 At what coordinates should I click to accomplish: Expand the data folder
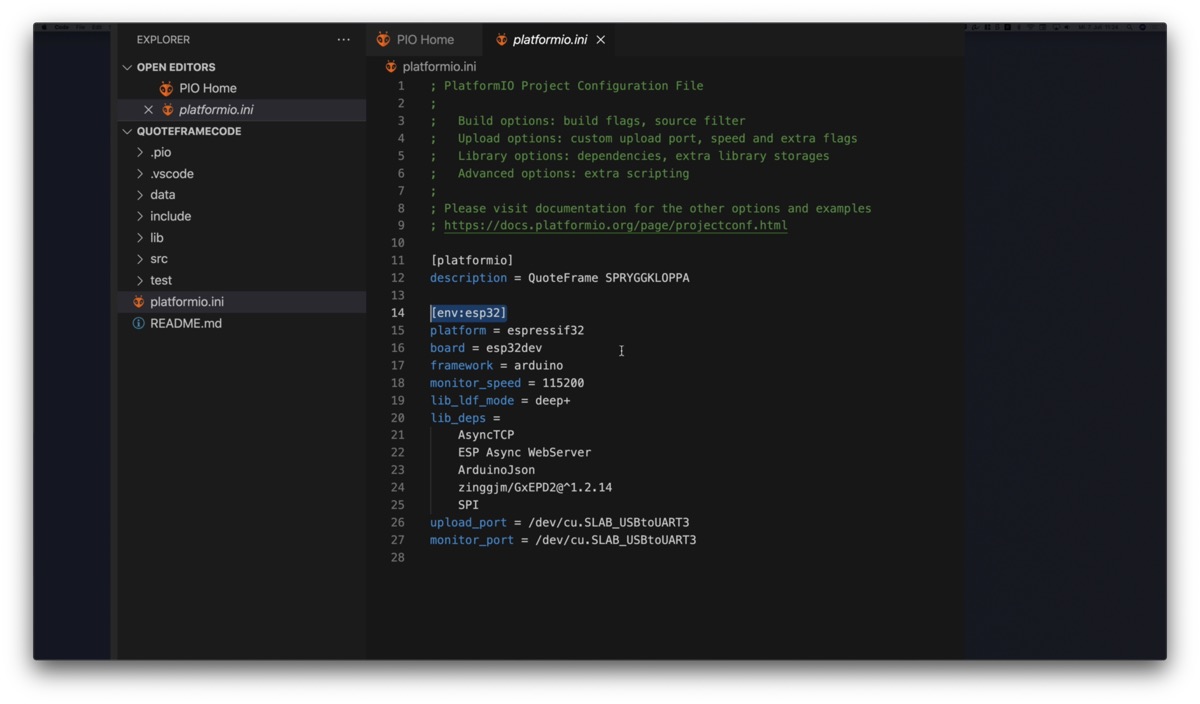140,195
